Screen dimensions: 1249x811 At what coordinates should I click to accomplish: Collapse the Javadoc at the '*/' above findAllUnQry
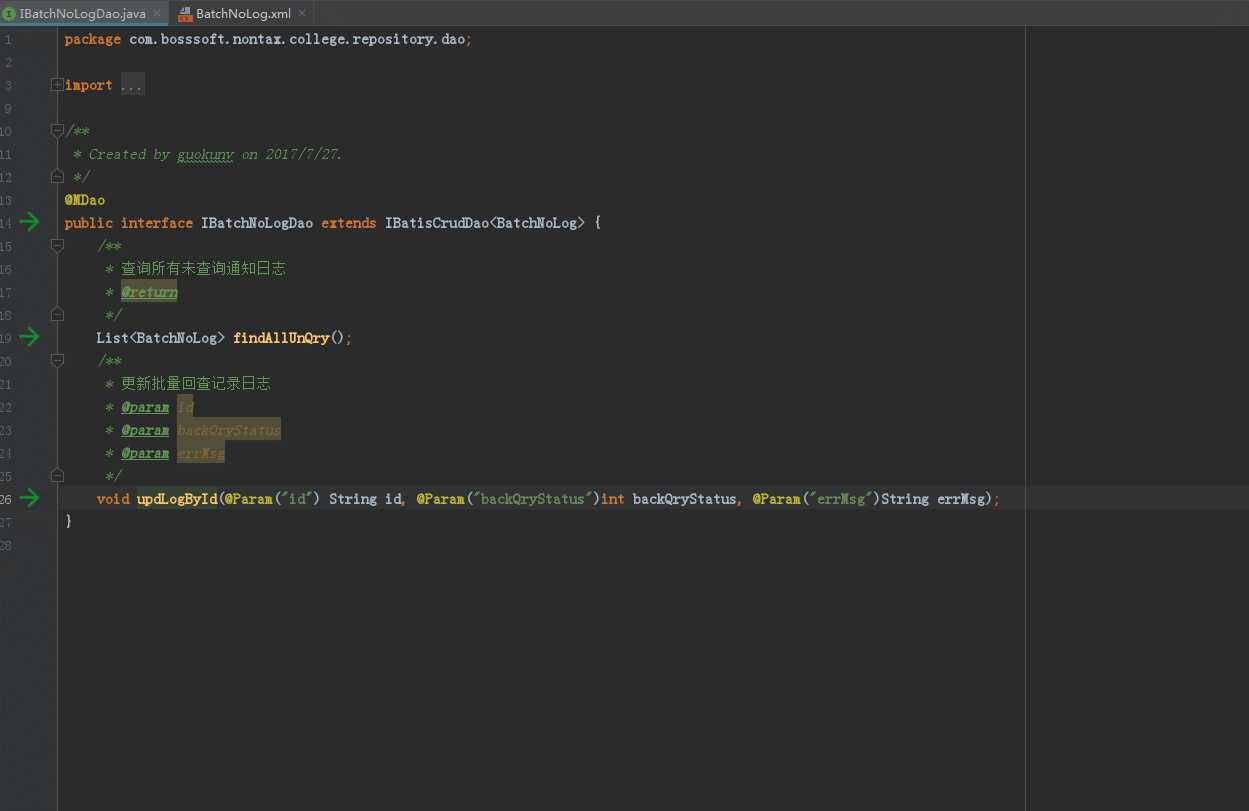(x=57, y=315)
